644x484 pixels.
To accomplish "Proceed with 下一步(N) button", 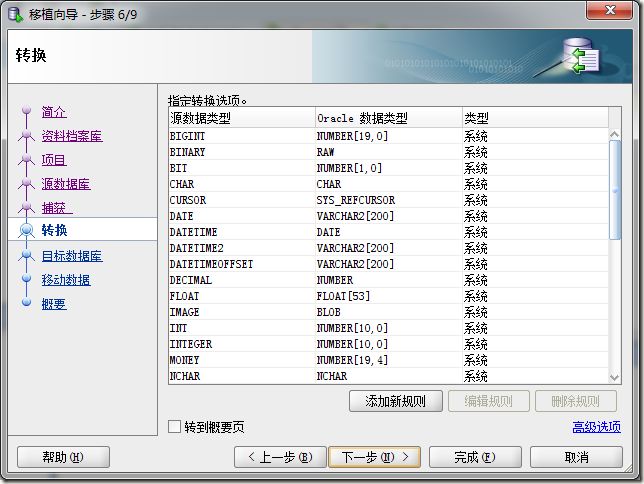I will [x=375, y=457].
